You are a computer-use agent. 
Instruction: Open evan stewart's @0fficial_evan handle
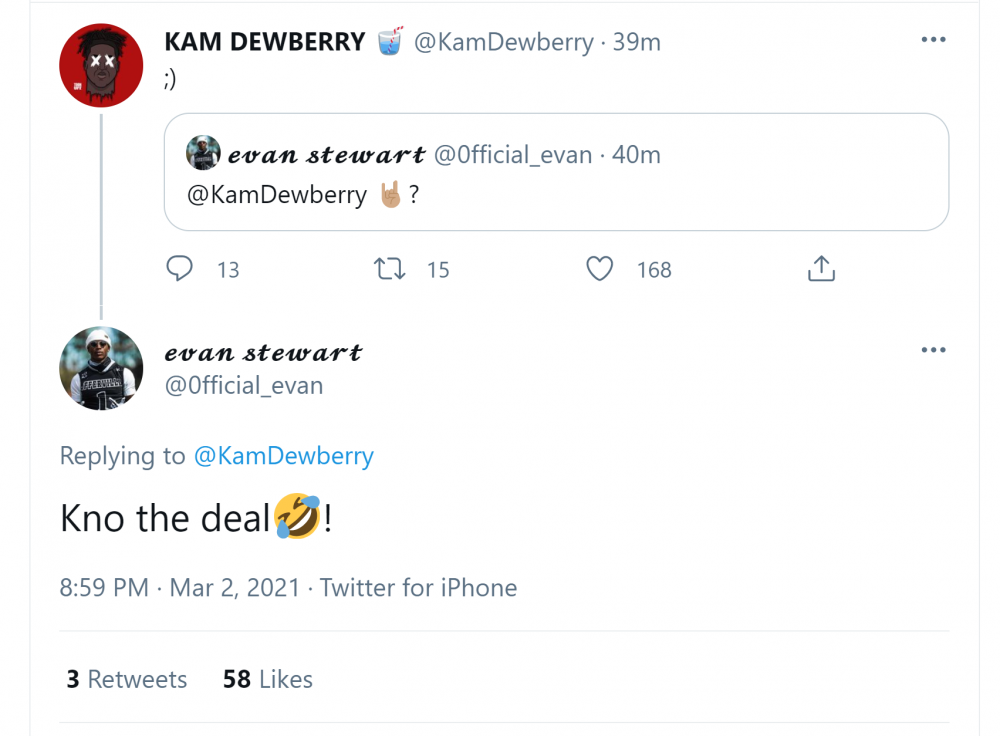pos(243,386)
